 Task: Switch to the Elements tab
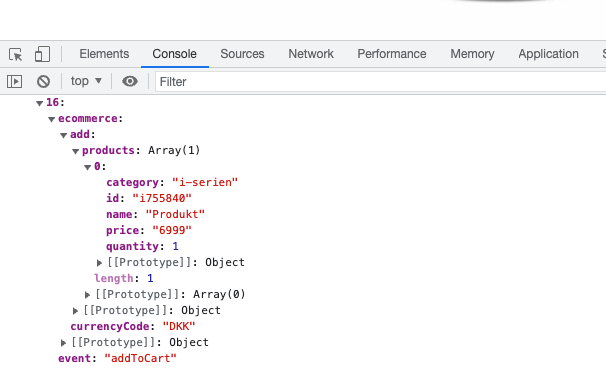pos(104,54)
